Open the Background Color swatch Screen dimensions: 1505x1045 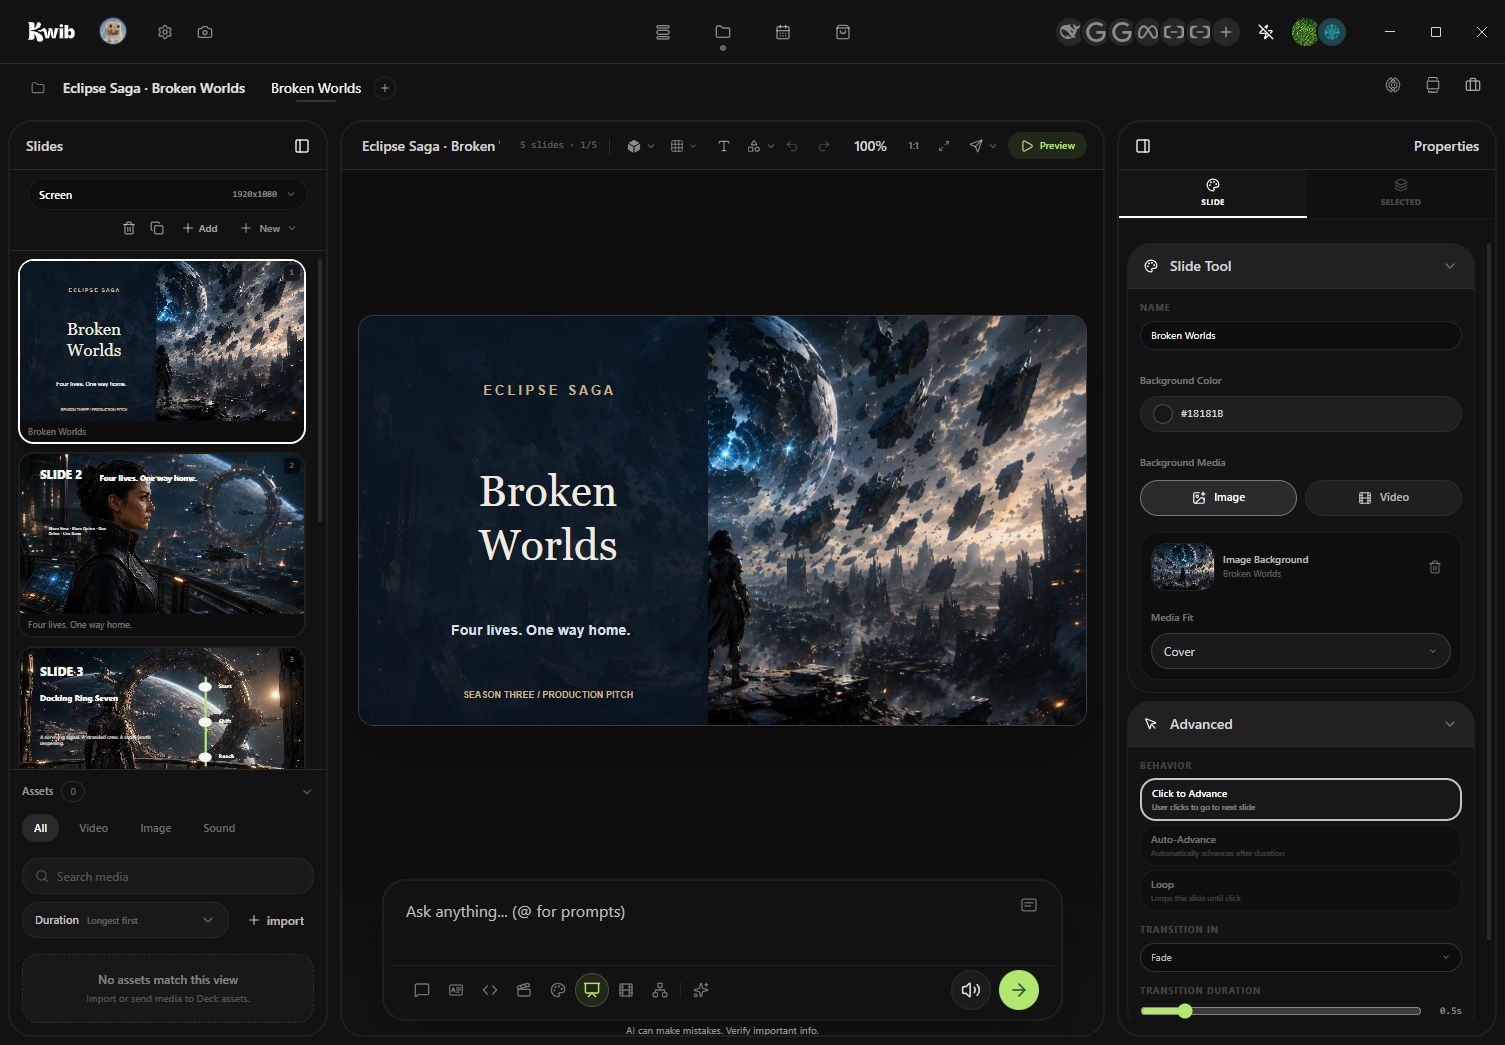coord(1163,414)
